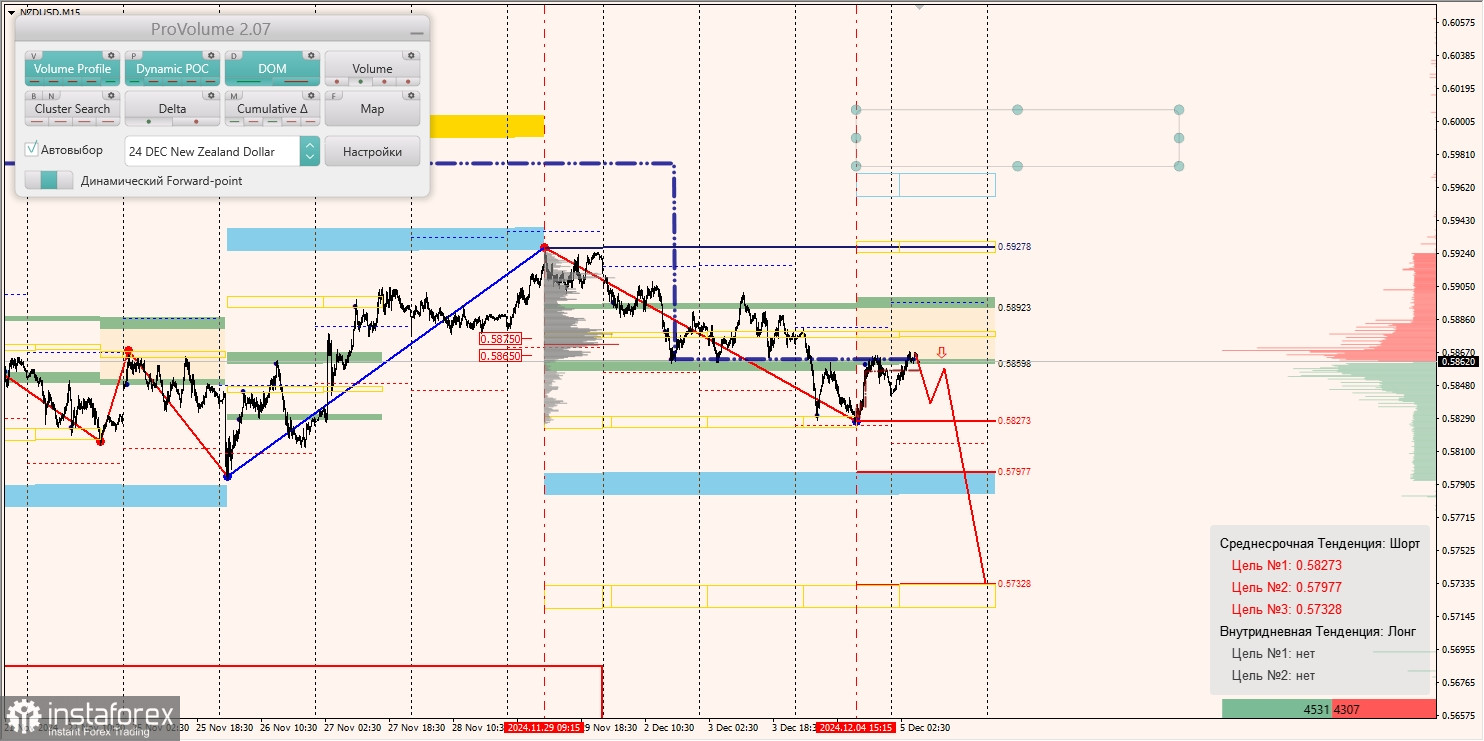Screen dimensions: 1484x741
Task: Click the 5 Dec 02:30 time axis label
Action: pos(925,728)
